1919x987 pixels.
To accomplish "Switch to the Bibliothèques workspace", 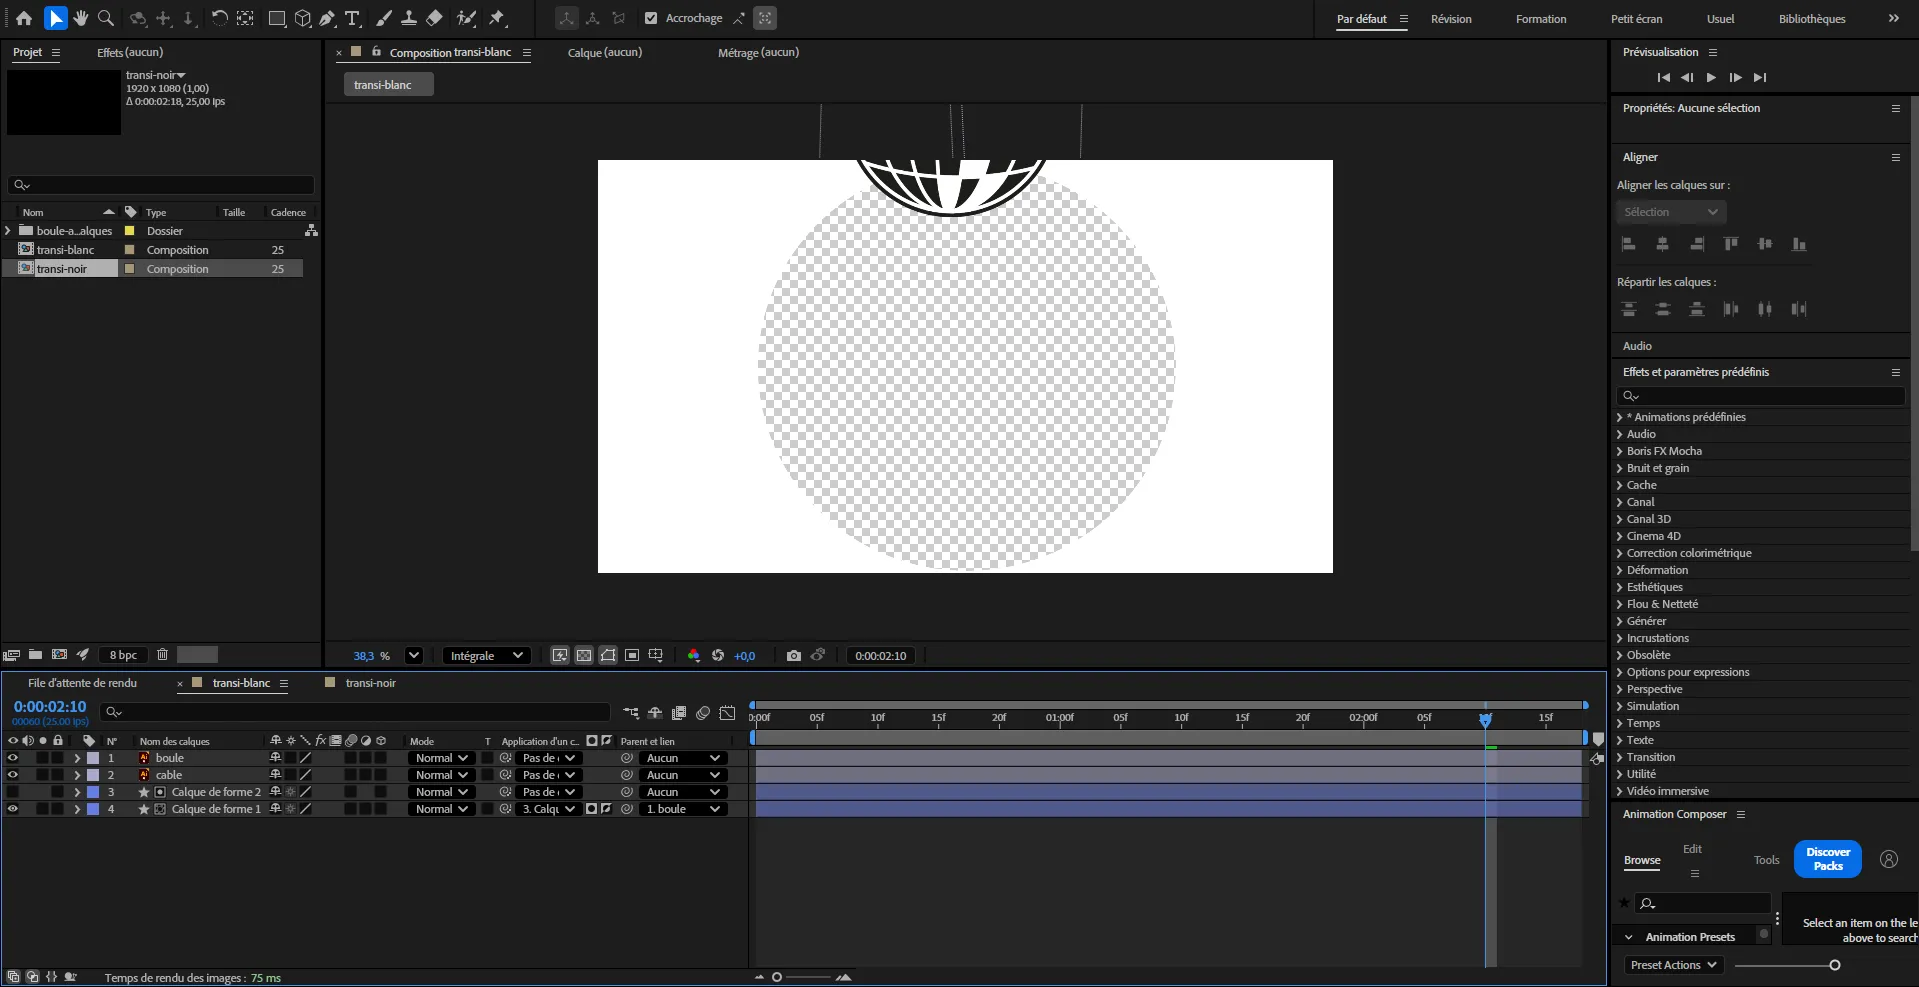I will (1812, 19).
